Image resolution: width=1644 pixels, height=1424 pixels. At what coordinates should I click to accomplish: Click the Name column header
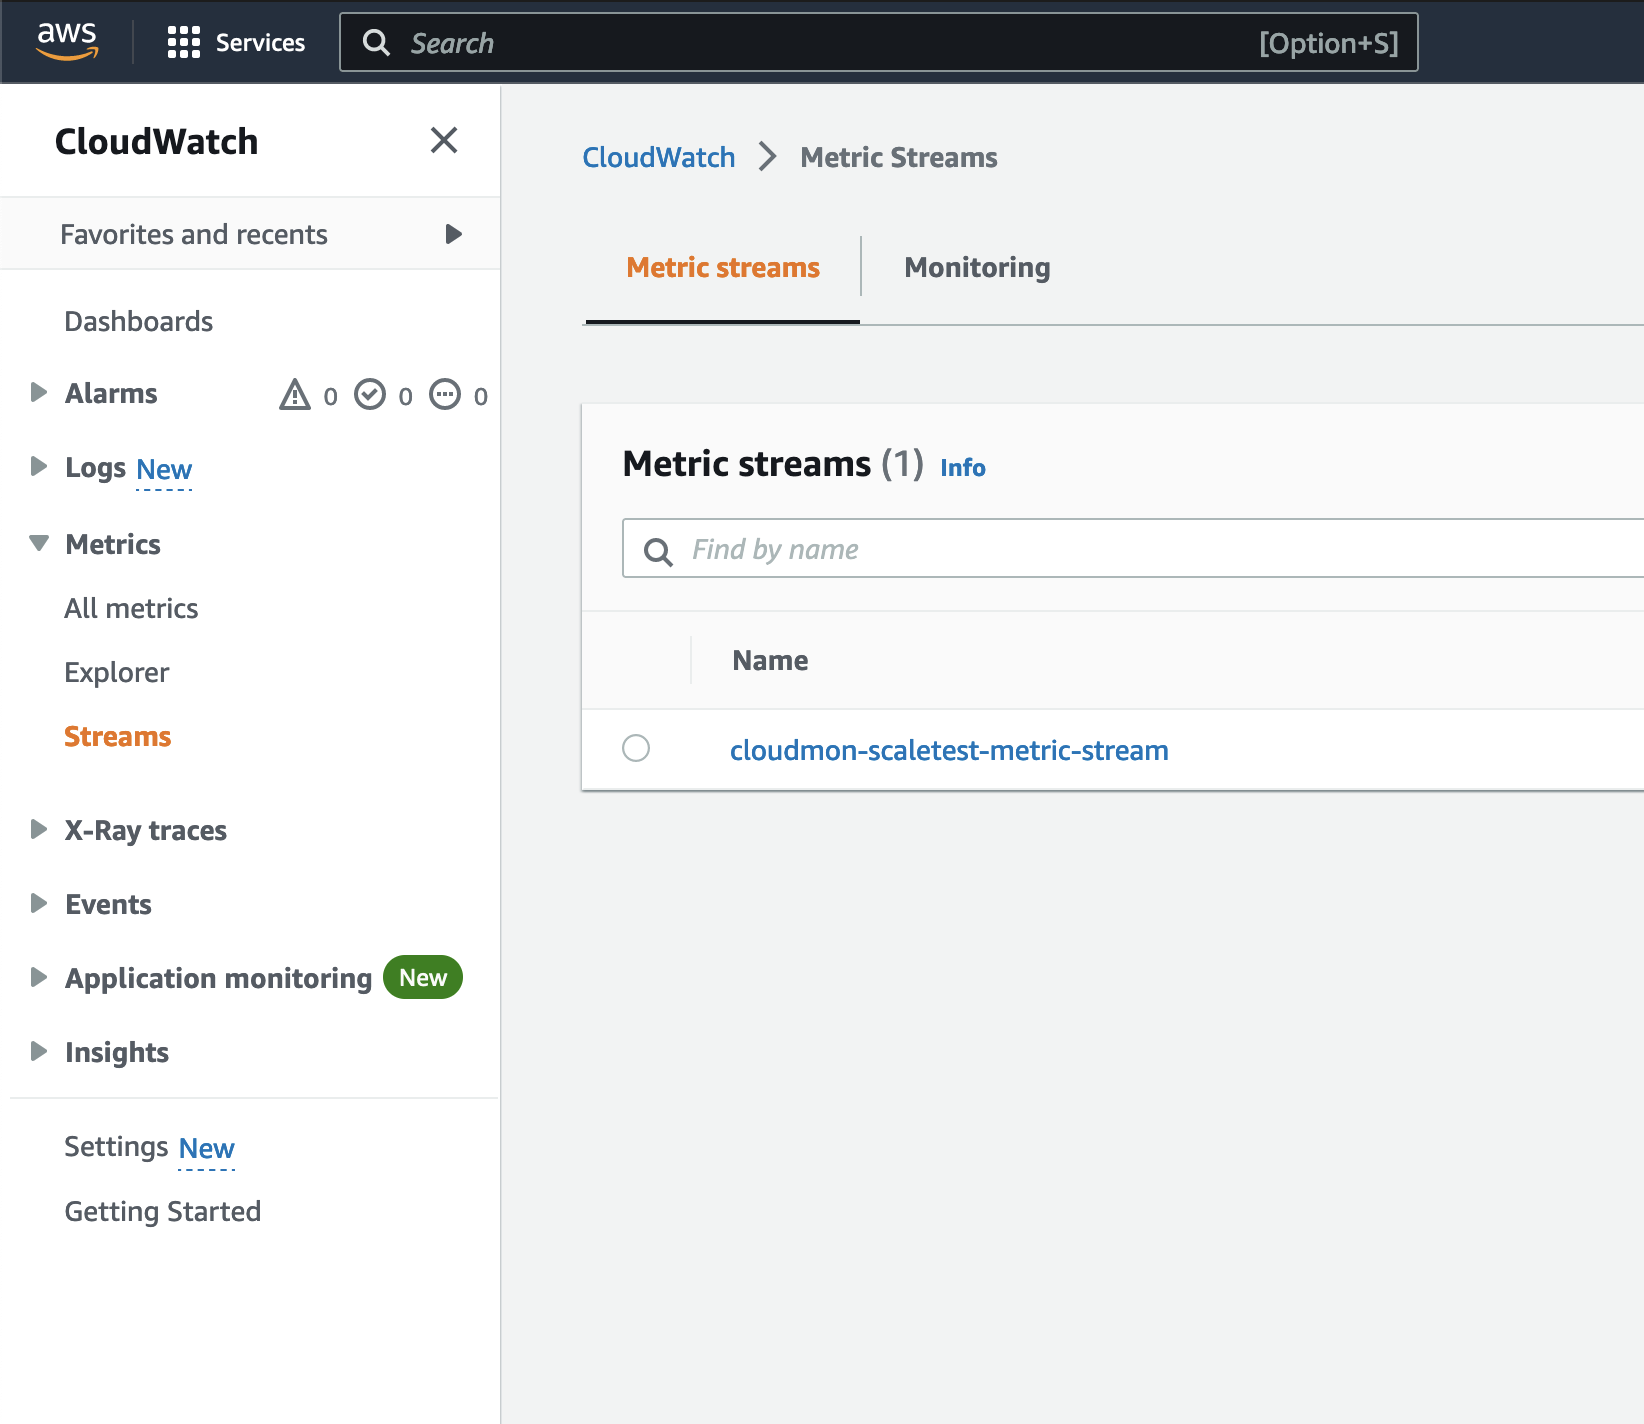[x=770, y=660]
